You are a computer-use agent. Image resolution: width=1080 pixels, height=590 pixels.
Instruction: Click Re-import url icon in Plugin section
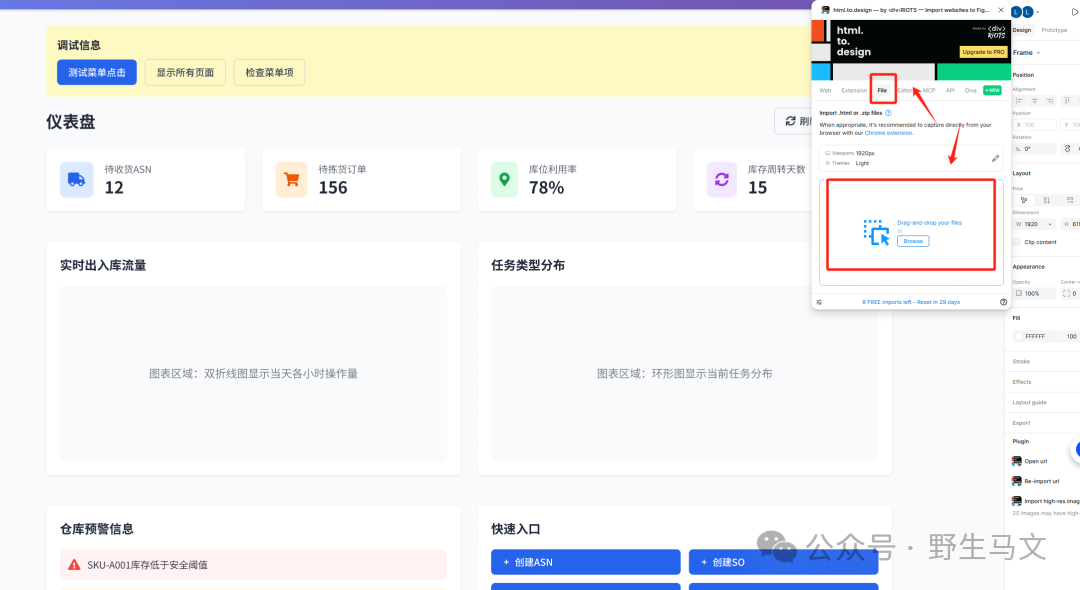(1017, 480)
